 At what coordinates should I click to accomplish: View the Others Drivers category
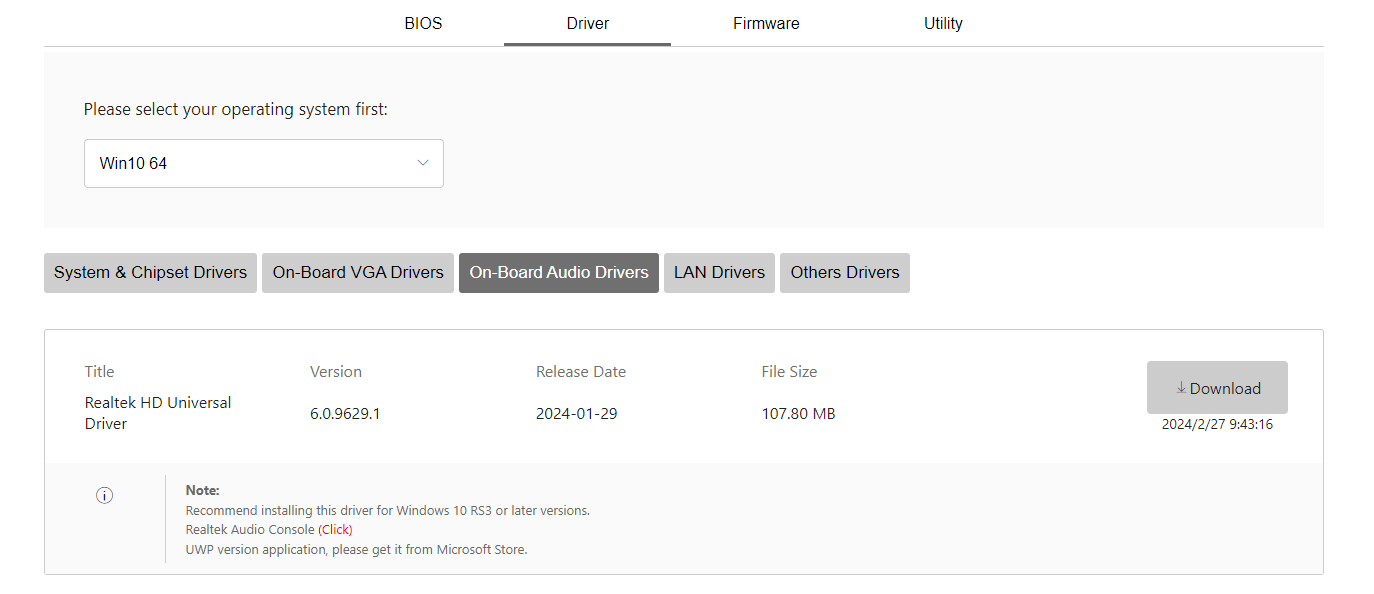[x=845, y=273]
